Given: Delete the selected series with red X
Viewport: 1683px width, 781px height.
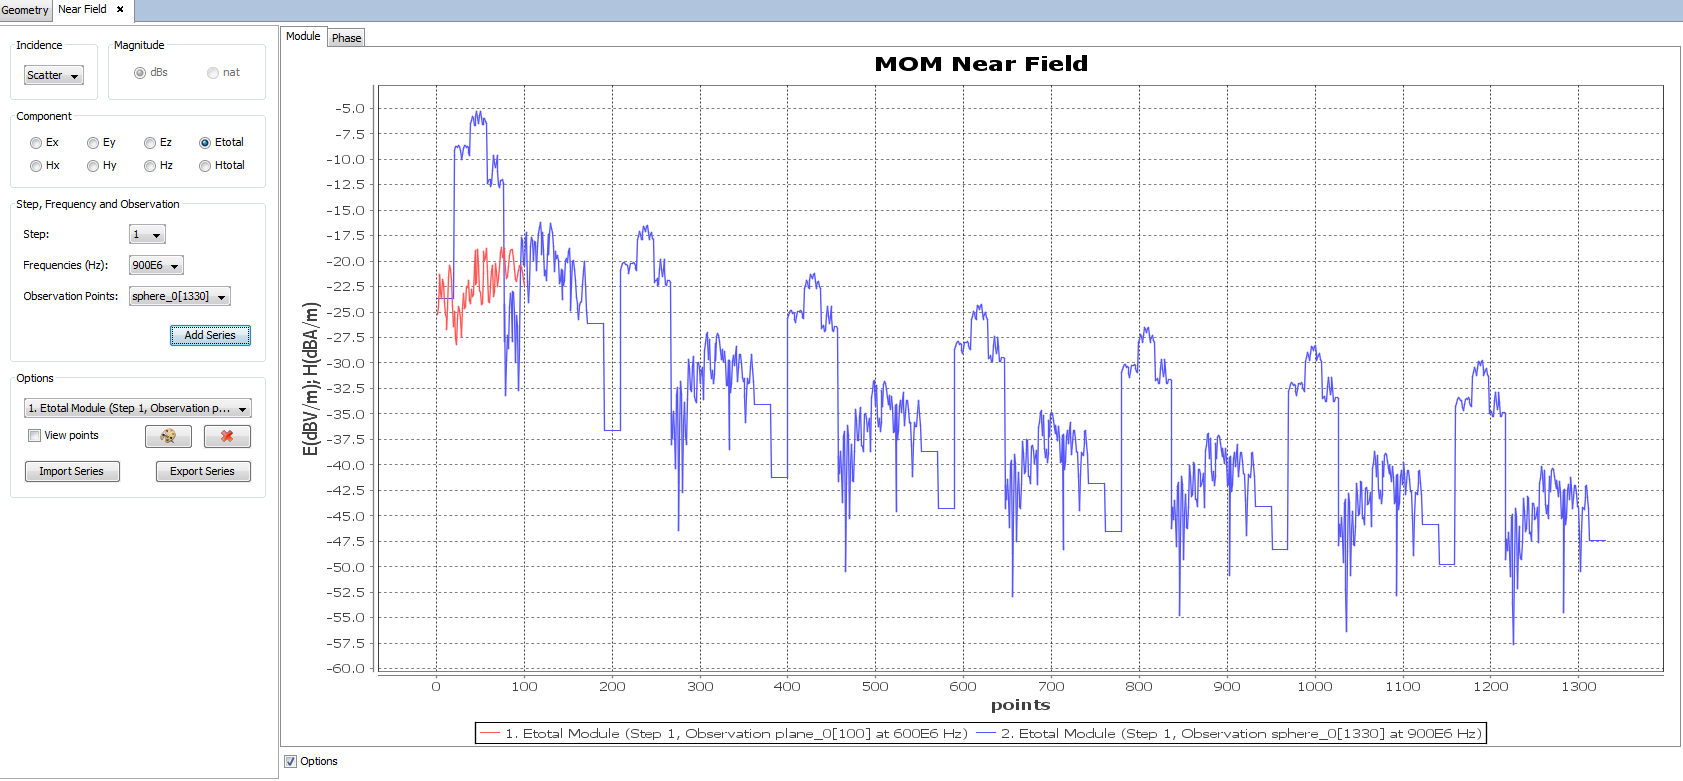Looking at the screenshot, I should tap(227, 436).
